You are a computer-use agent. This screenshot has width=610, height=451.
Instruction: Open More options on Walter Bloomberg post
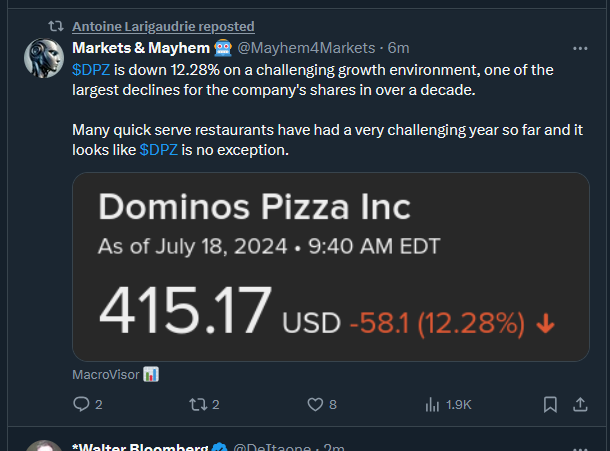[580, 447]
